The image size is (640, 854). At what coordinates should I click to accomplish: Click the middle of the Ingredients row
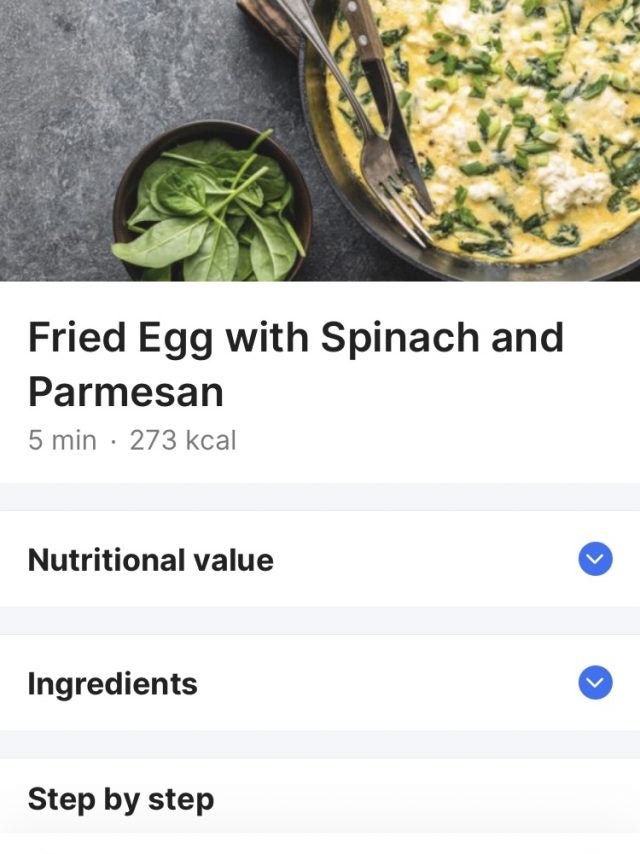tap(320, 683)
